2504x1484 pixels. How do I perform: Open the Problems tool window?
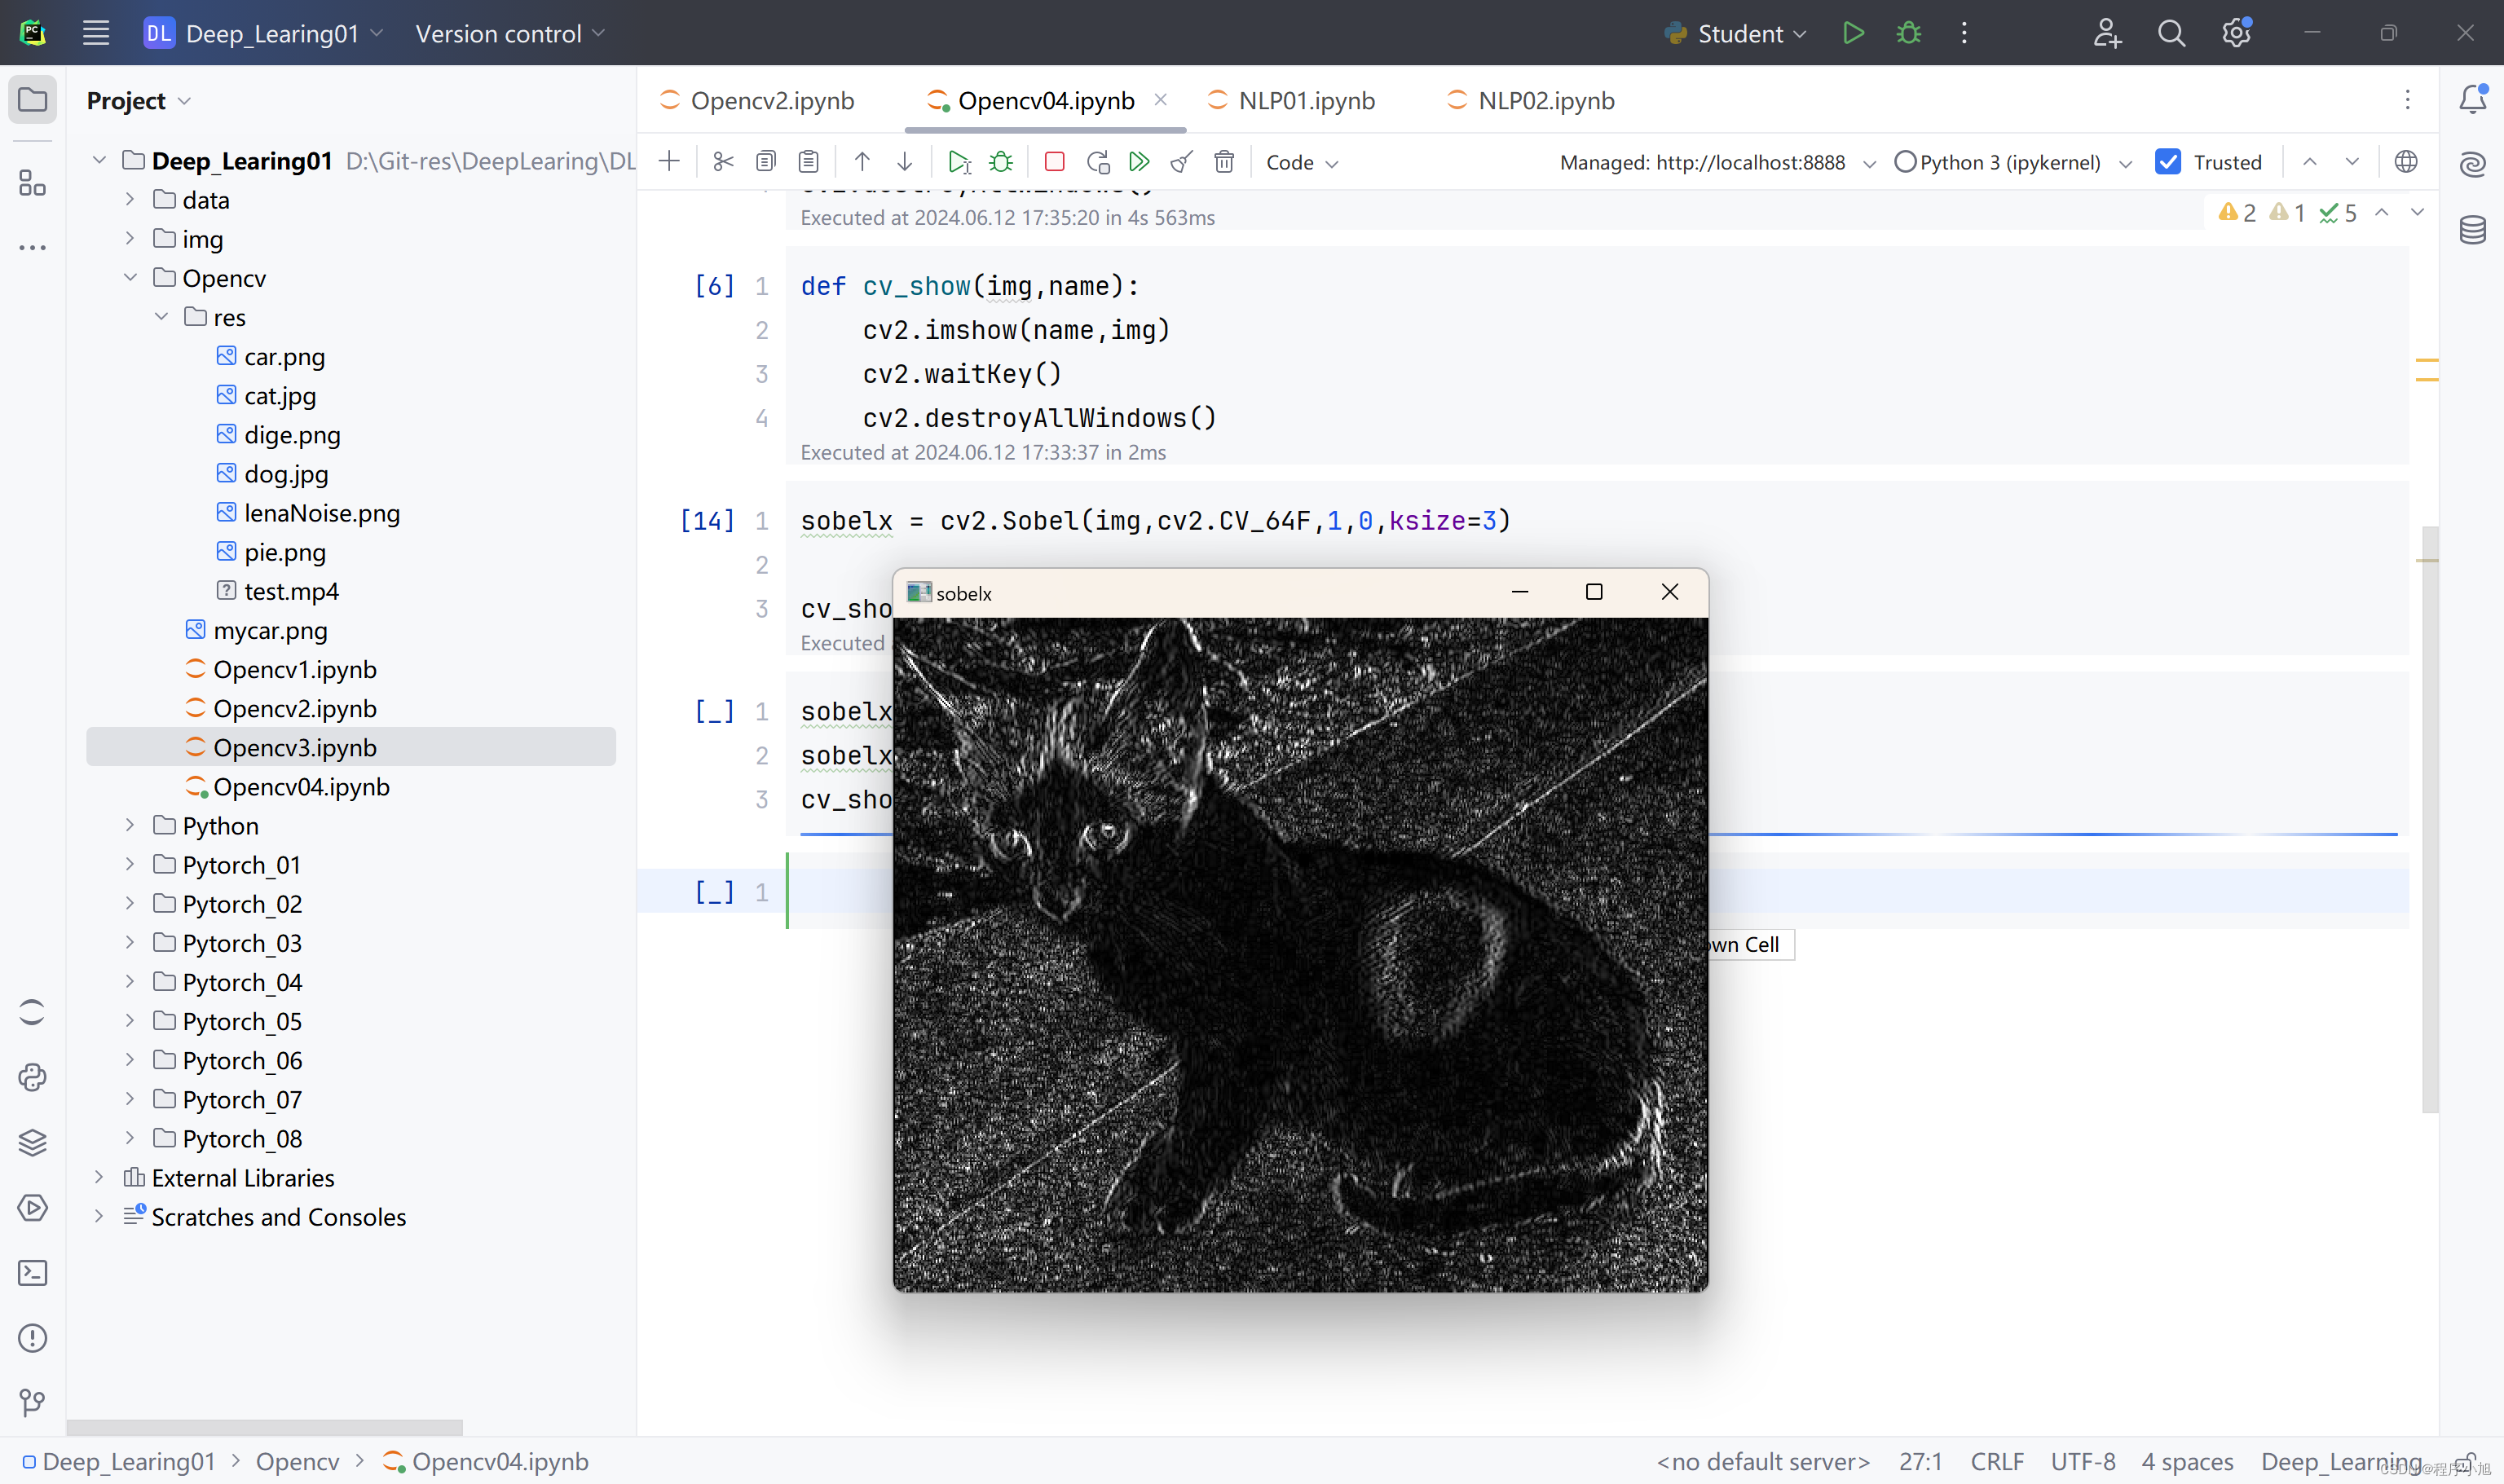click(x=33, y=1338)
